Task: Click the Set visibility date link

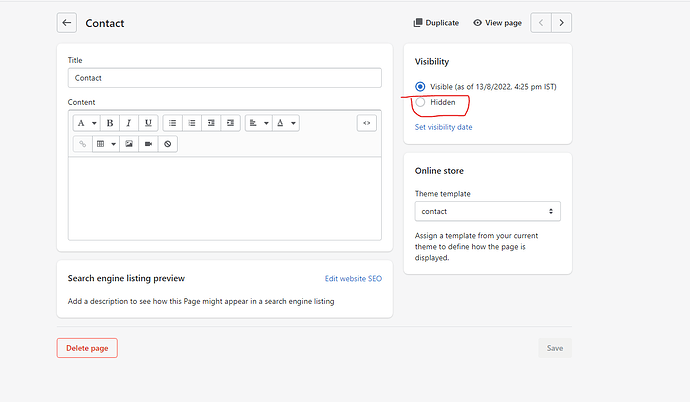Action: click(x=444, y=127)
